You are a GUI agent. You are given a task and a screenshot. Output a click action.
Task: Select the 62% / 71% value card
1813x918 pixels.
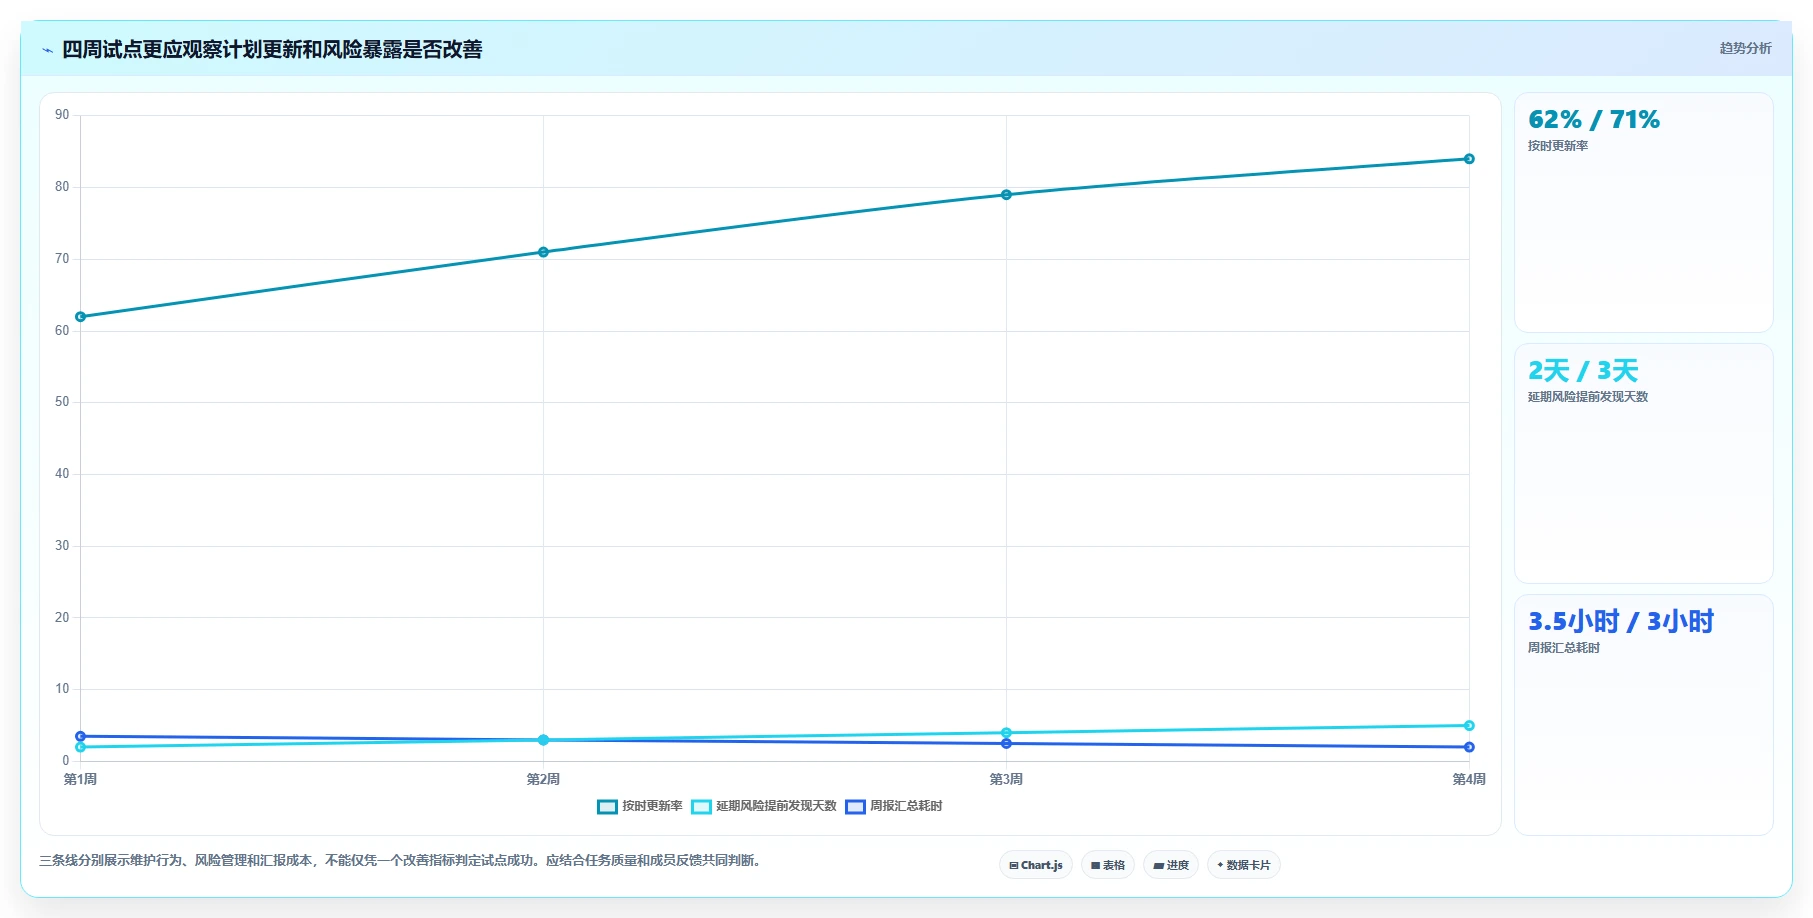(1643, 212)
